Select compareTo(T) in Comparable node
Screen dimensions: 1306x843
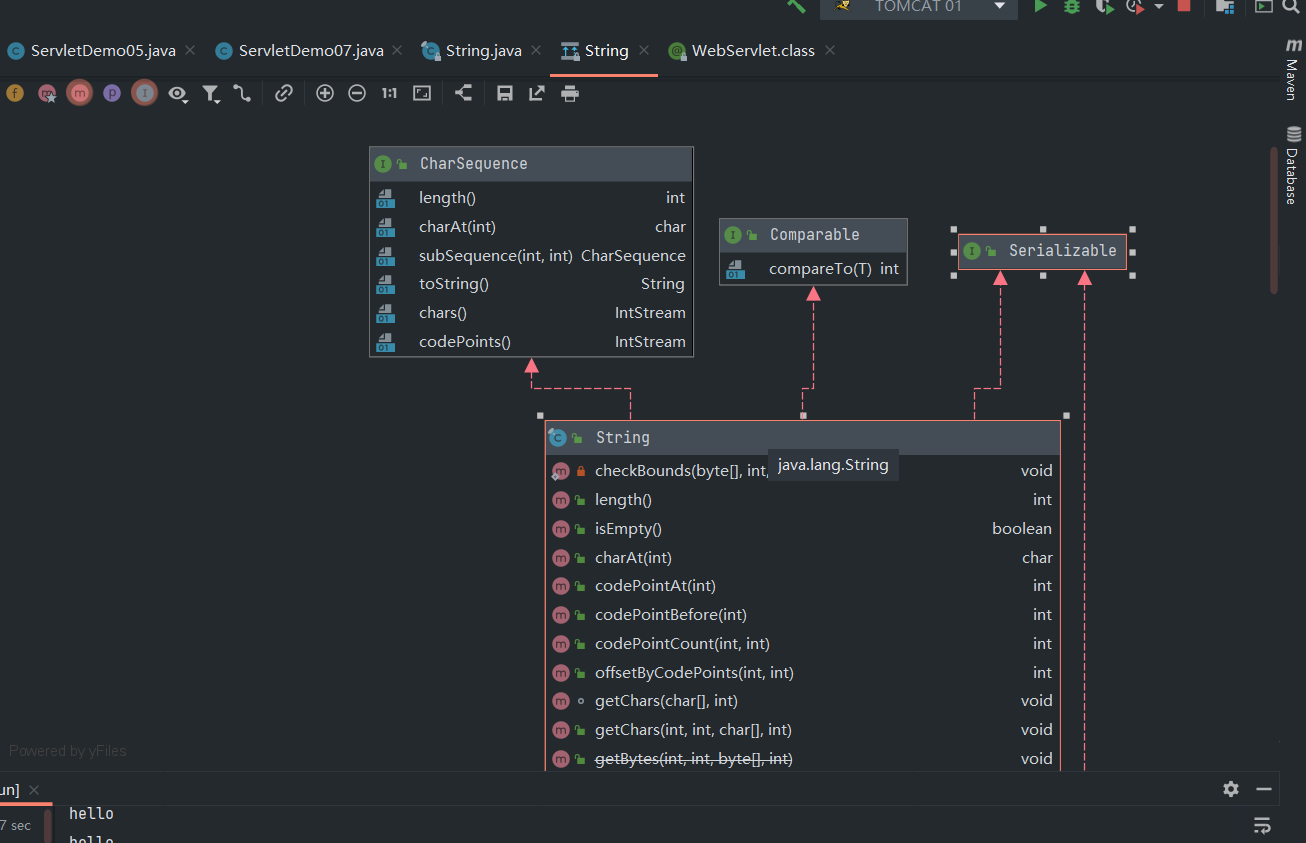click(813, 269)
